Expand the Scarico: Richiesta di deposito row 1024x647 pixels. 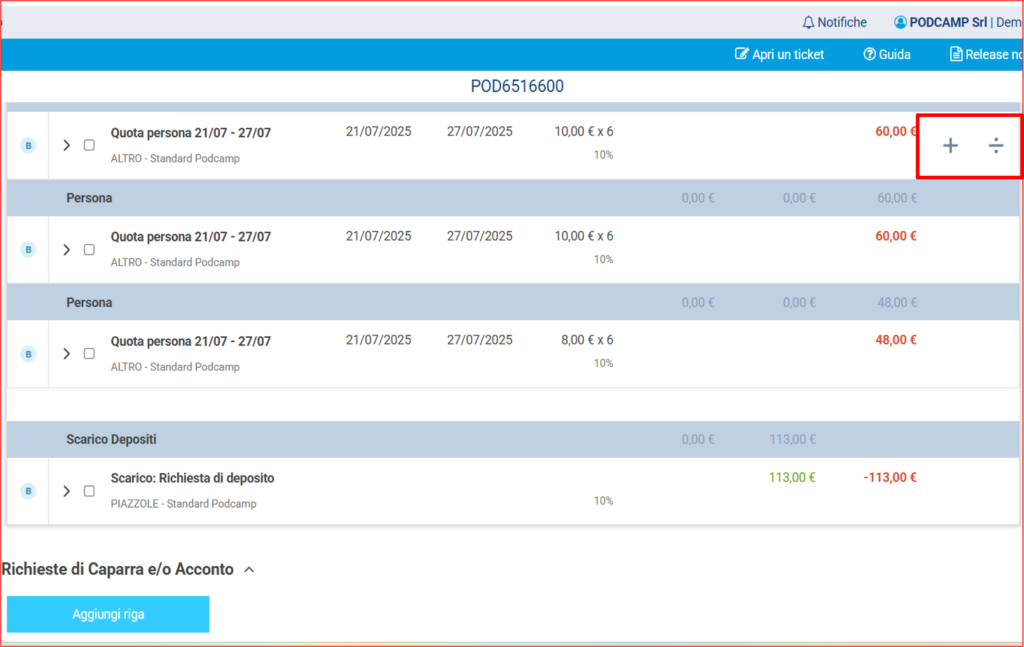67,491
